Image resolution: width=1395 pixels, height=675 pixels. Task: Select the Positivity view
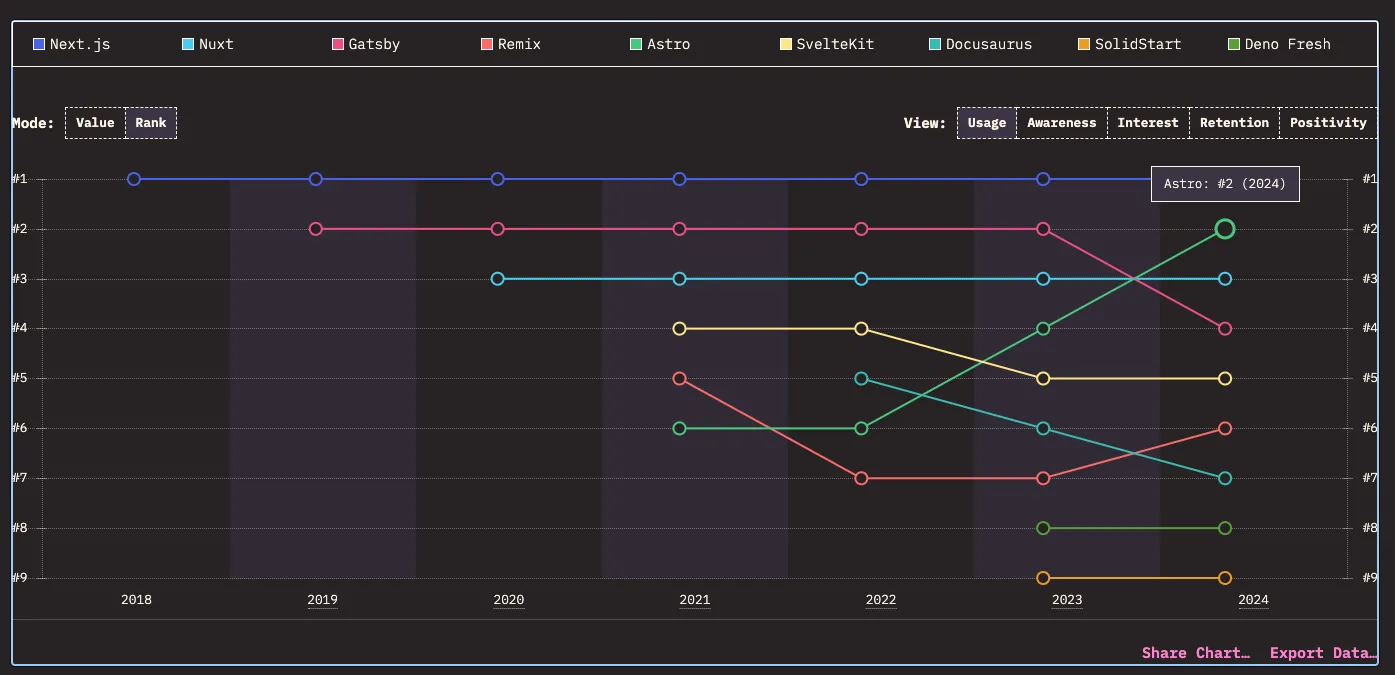pyautogui.click(x=1328, y=123)
